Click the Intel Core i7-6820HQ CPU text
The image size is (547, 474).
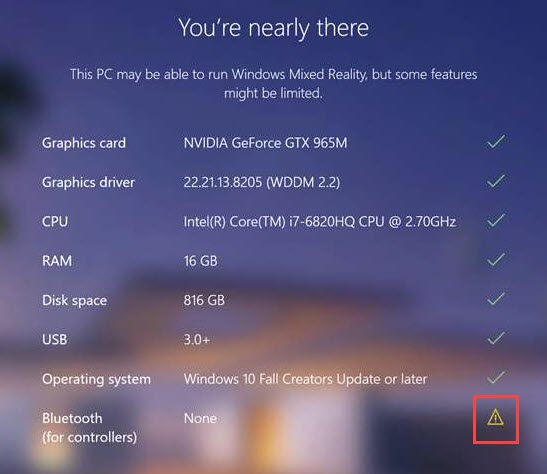tap(320, 222)
